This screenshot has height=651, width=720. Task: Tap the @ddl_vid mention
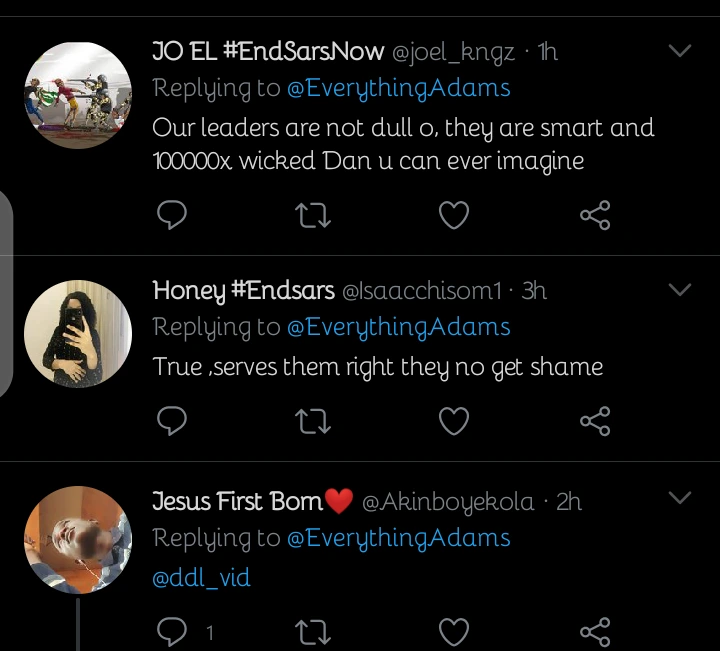pyautogui.click(x=201, y=578)
